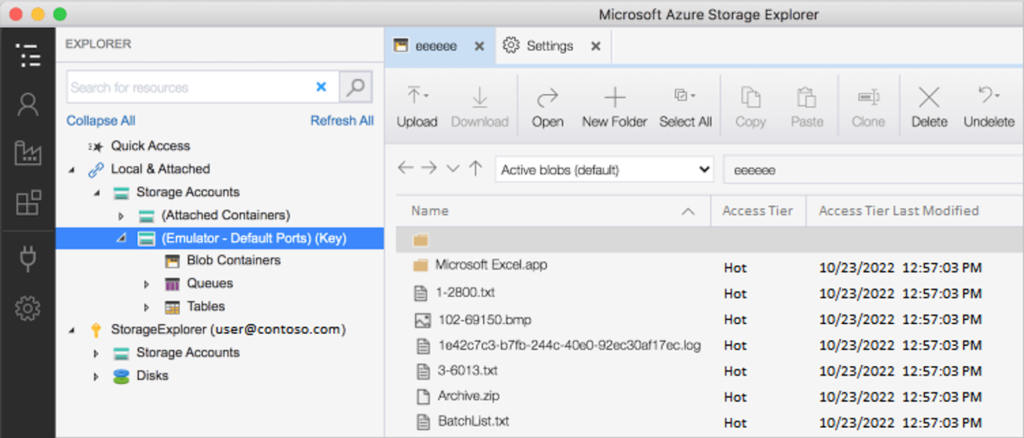Select file 102-69150.bmp

485,320
